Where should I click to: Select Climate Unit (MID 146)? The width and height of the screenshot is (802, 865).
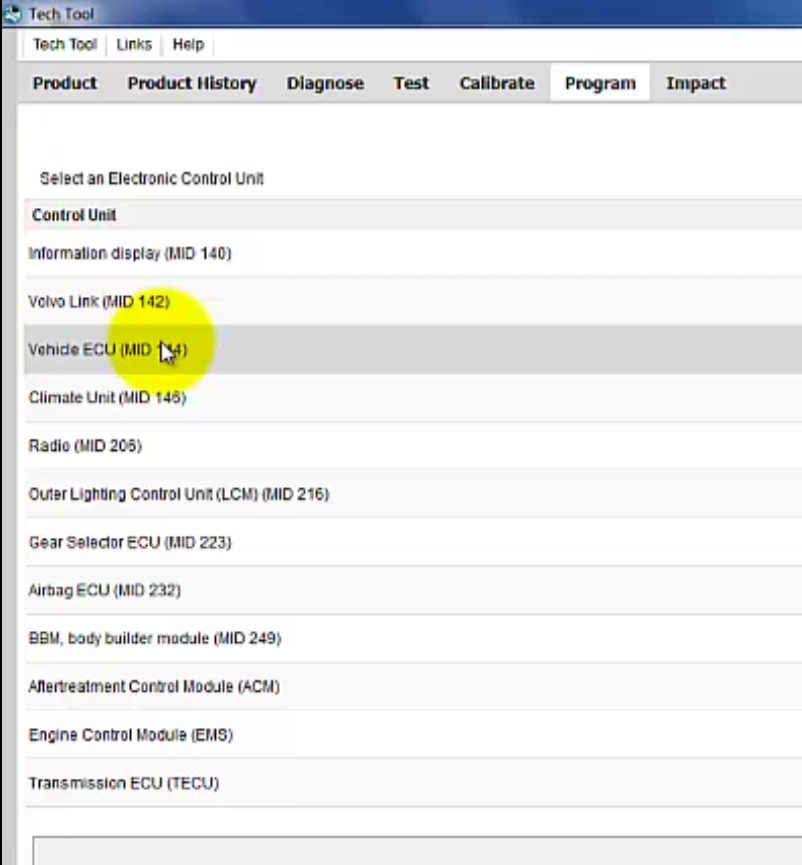107,397
